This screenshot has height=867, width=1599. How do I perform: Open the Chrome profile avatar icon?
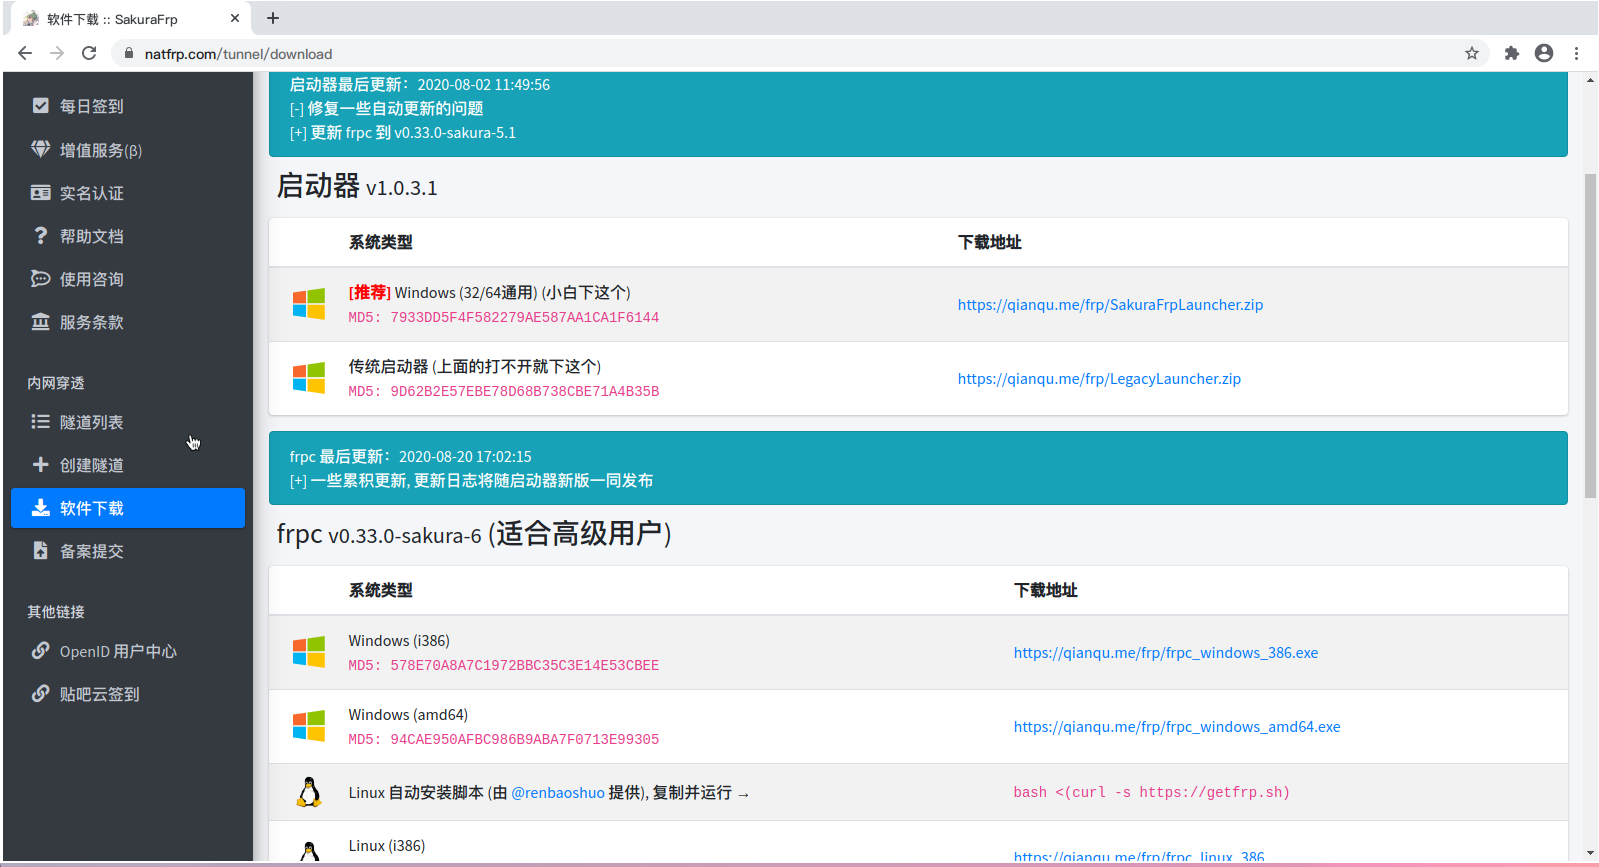click(x=1544, y=53)
